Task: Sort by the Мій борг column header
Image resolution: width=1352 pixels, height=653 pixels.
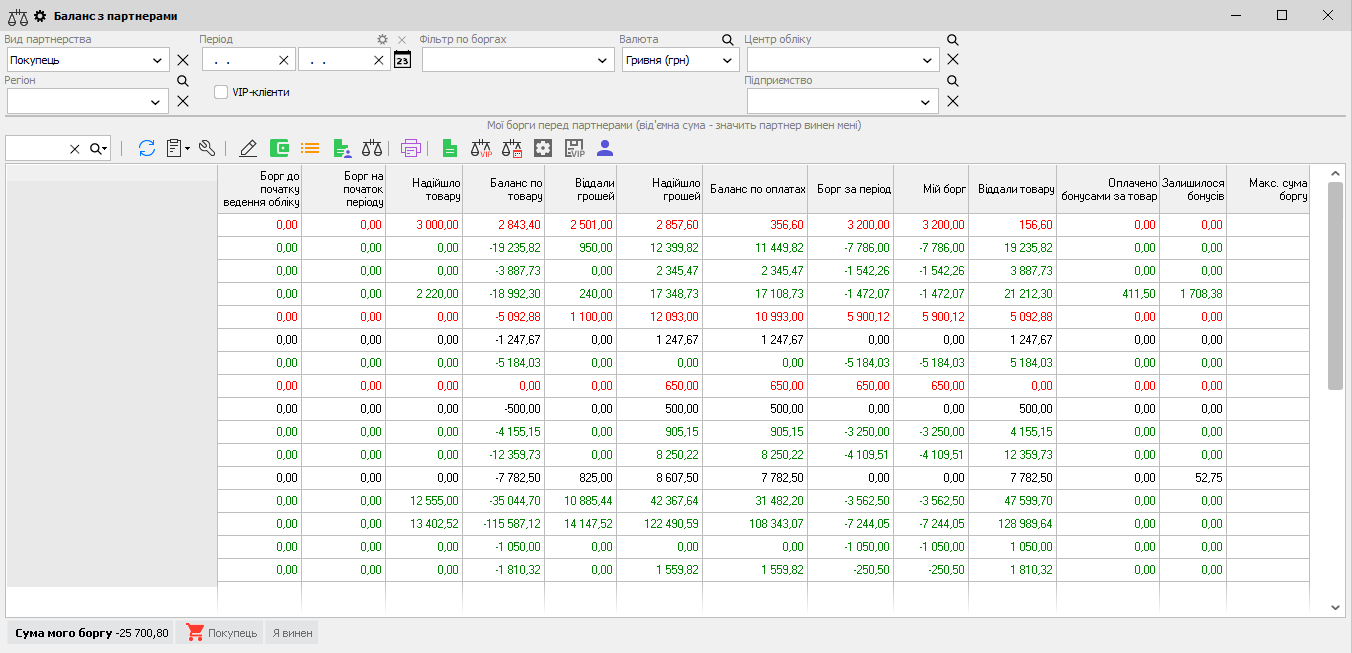Action: (x=931, y=188)
